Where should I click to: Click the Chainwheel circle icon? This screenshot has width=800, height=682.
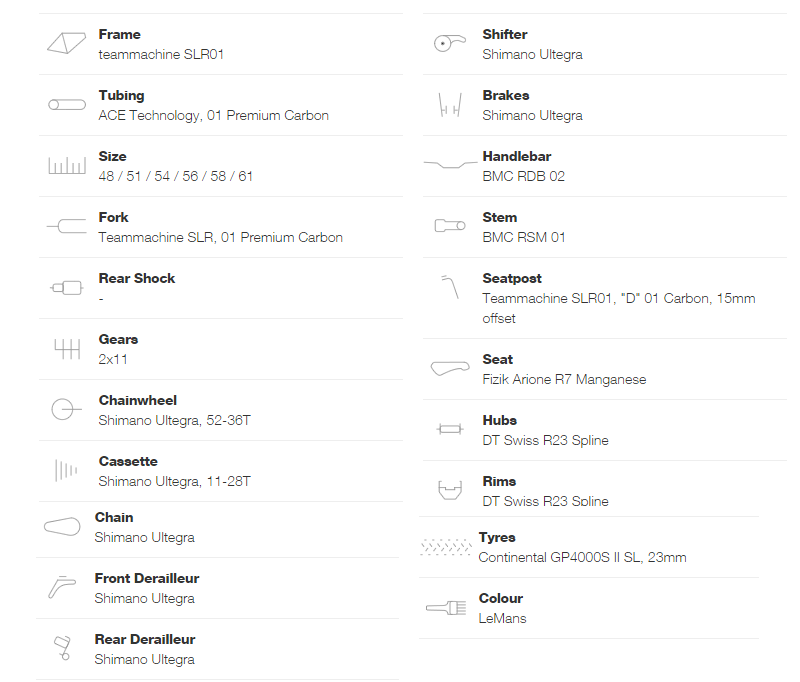[x=66, y=409]
